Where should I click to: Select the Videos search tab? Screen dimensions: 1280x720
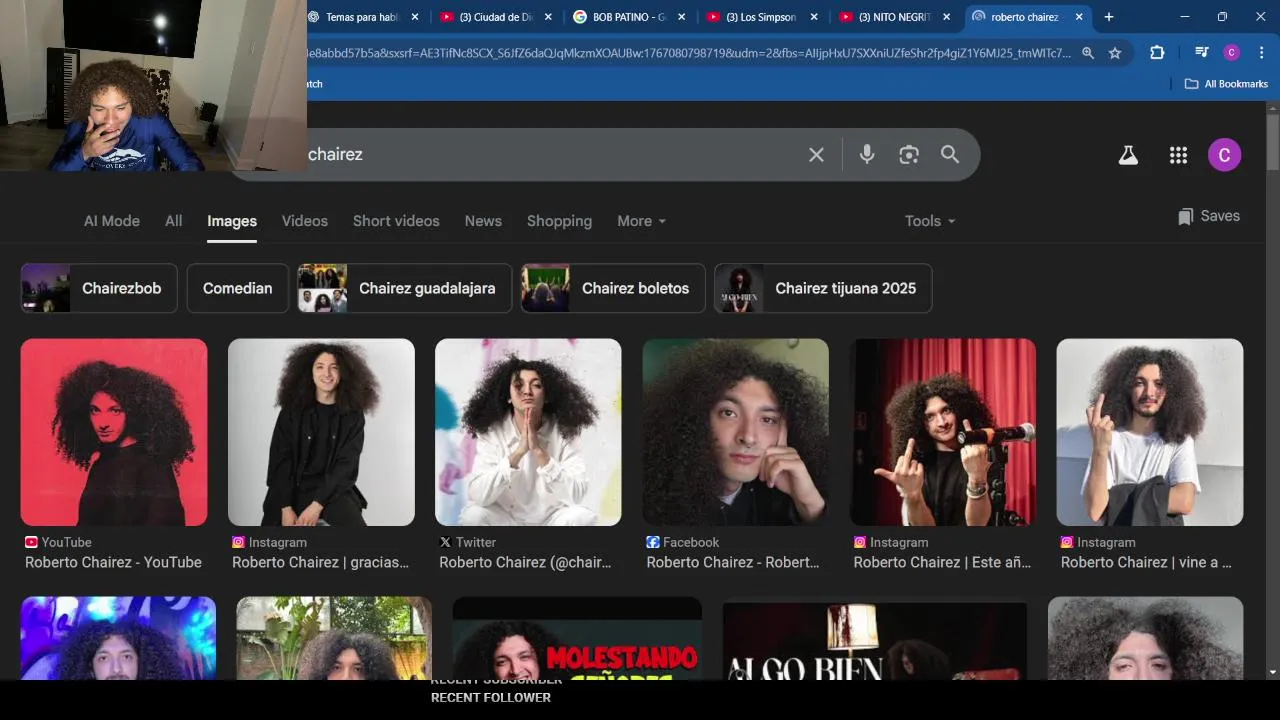tap(305, 221)
